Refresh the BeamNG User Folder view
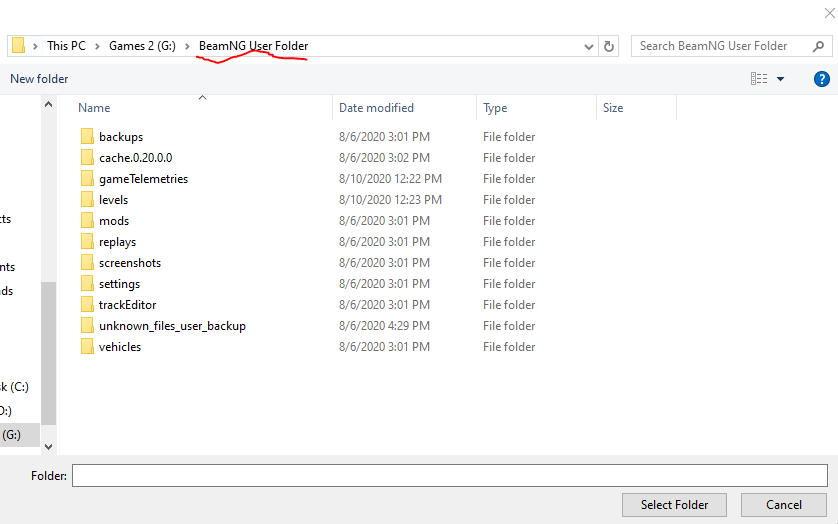838x524 pixels. click(609, 47)
